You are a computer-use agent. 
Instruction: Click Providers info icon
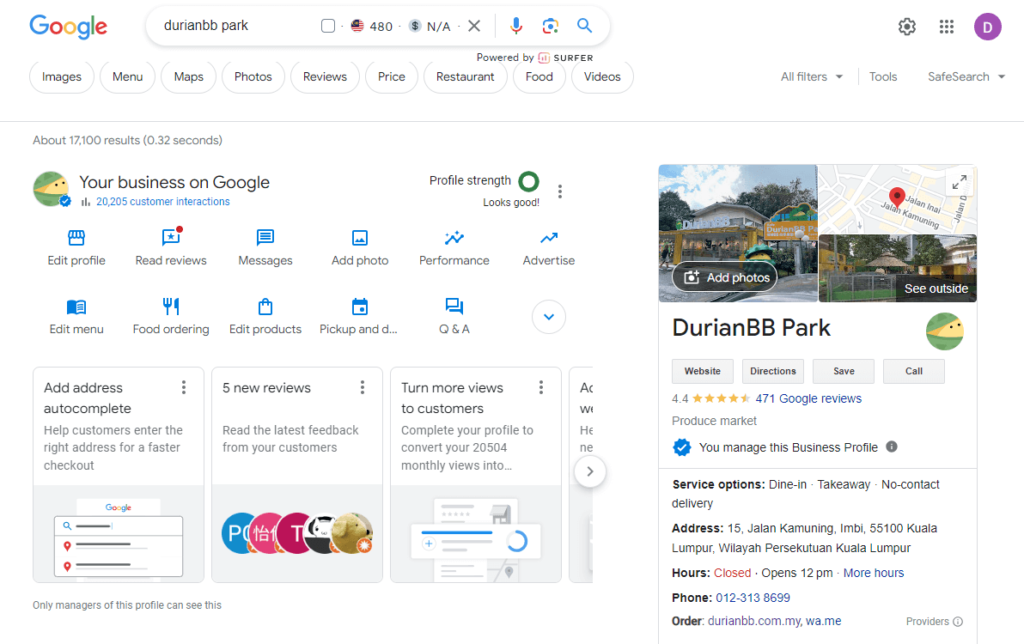(957, 621)
